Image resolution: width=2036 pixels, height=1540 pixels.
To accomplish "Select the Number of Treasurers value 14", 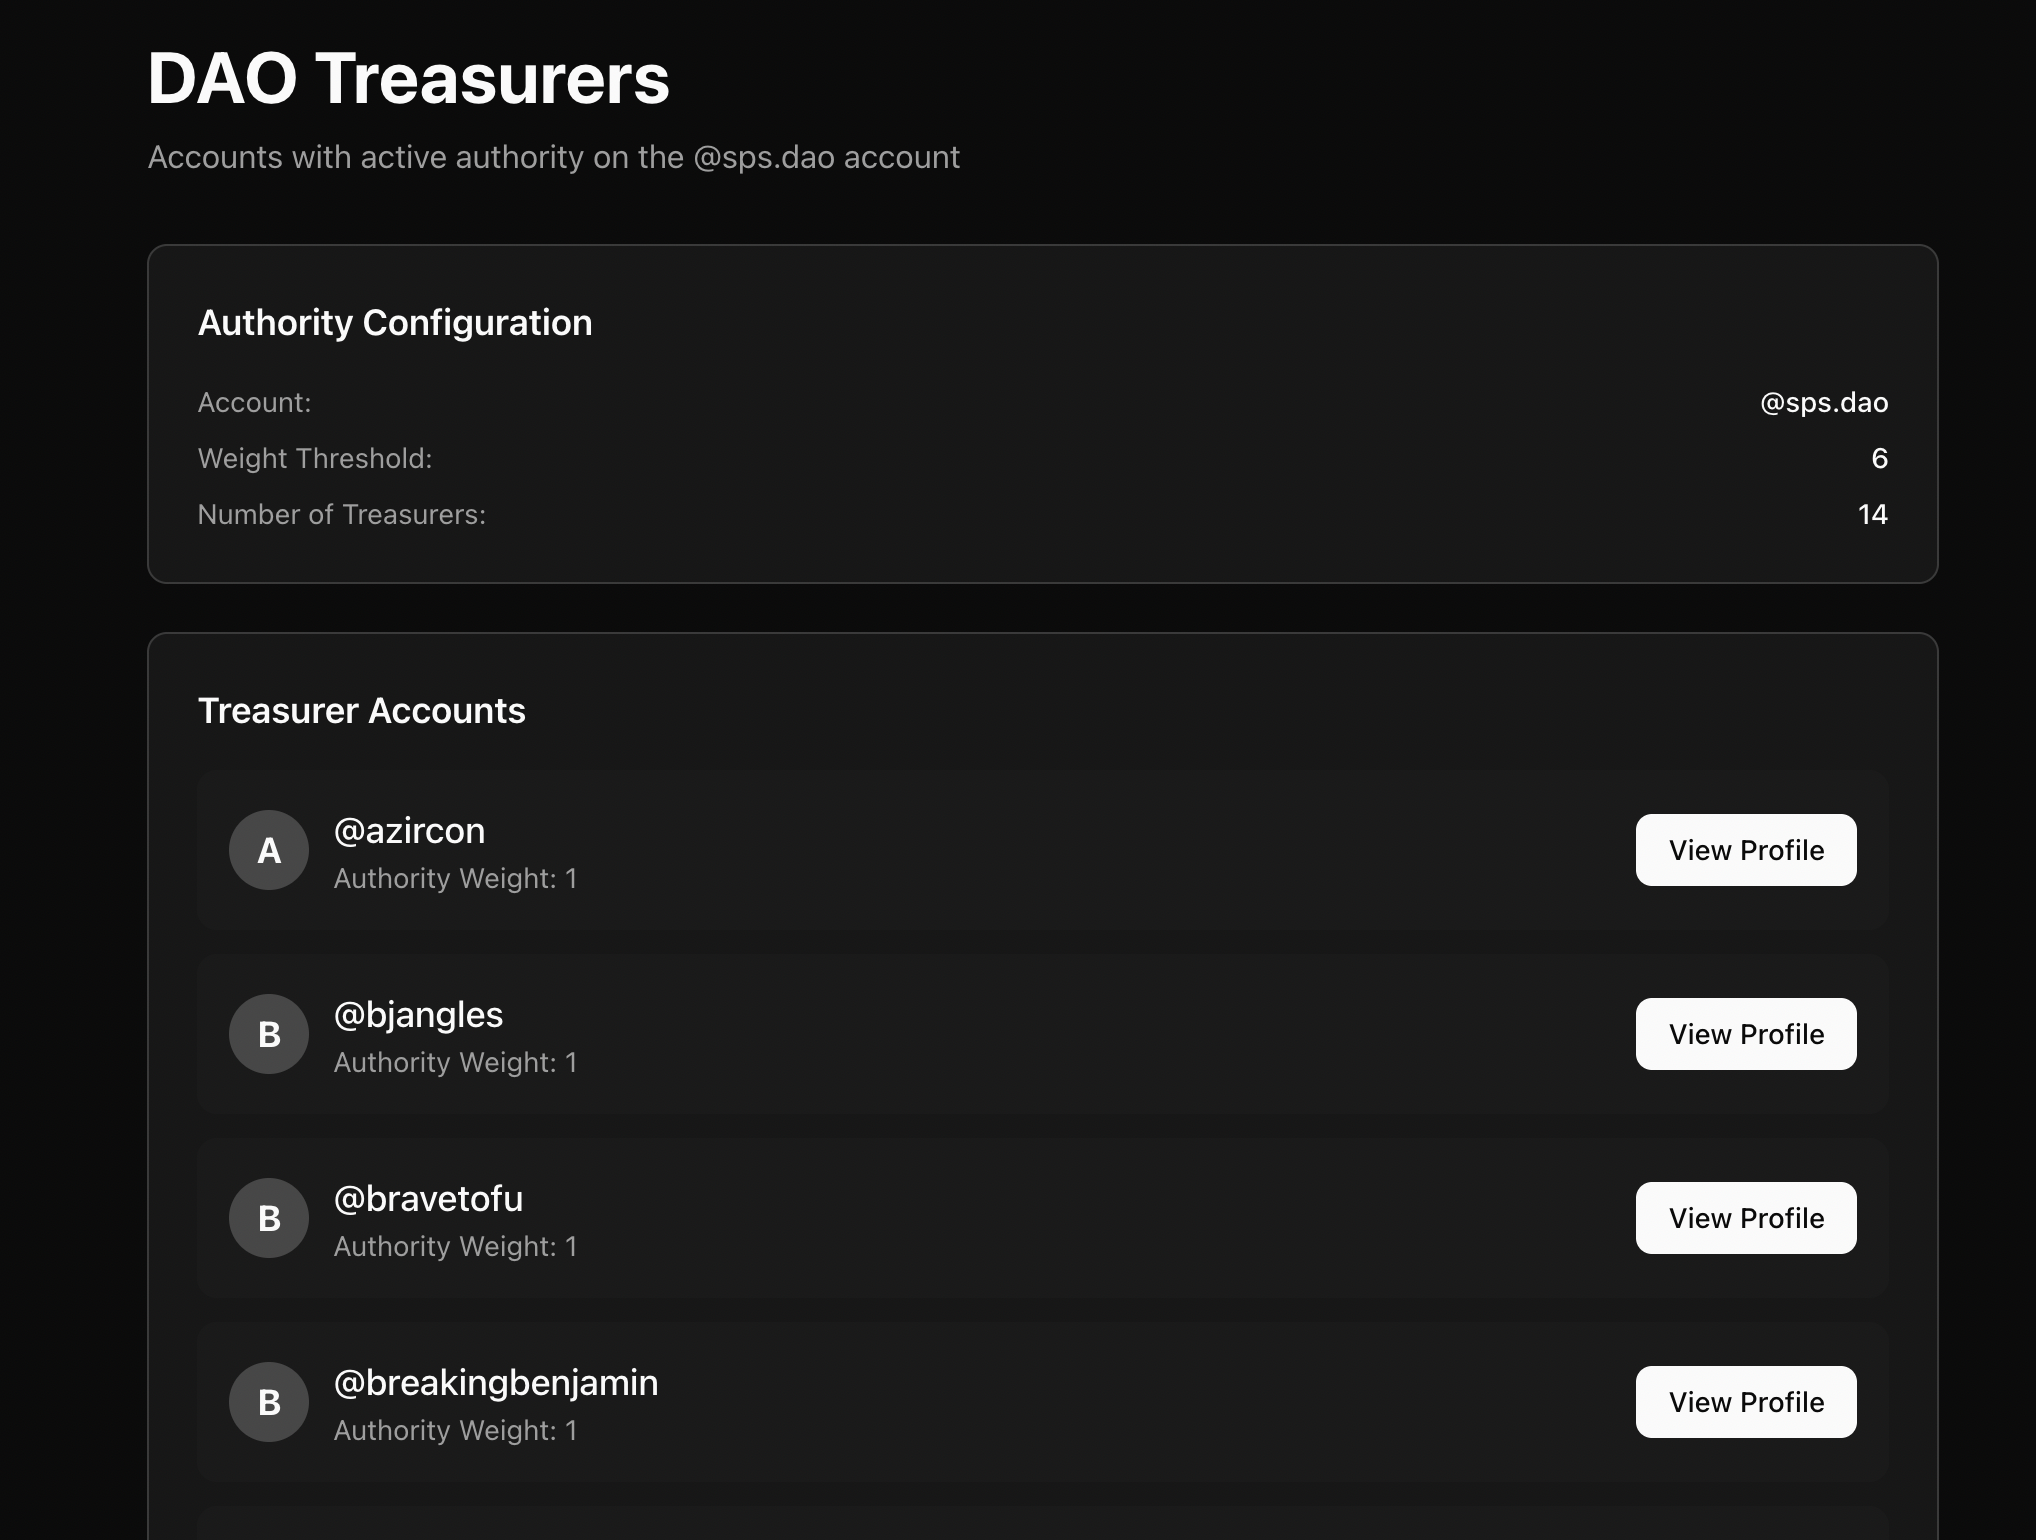I will pyautogui.click(x=1872, y=515).
